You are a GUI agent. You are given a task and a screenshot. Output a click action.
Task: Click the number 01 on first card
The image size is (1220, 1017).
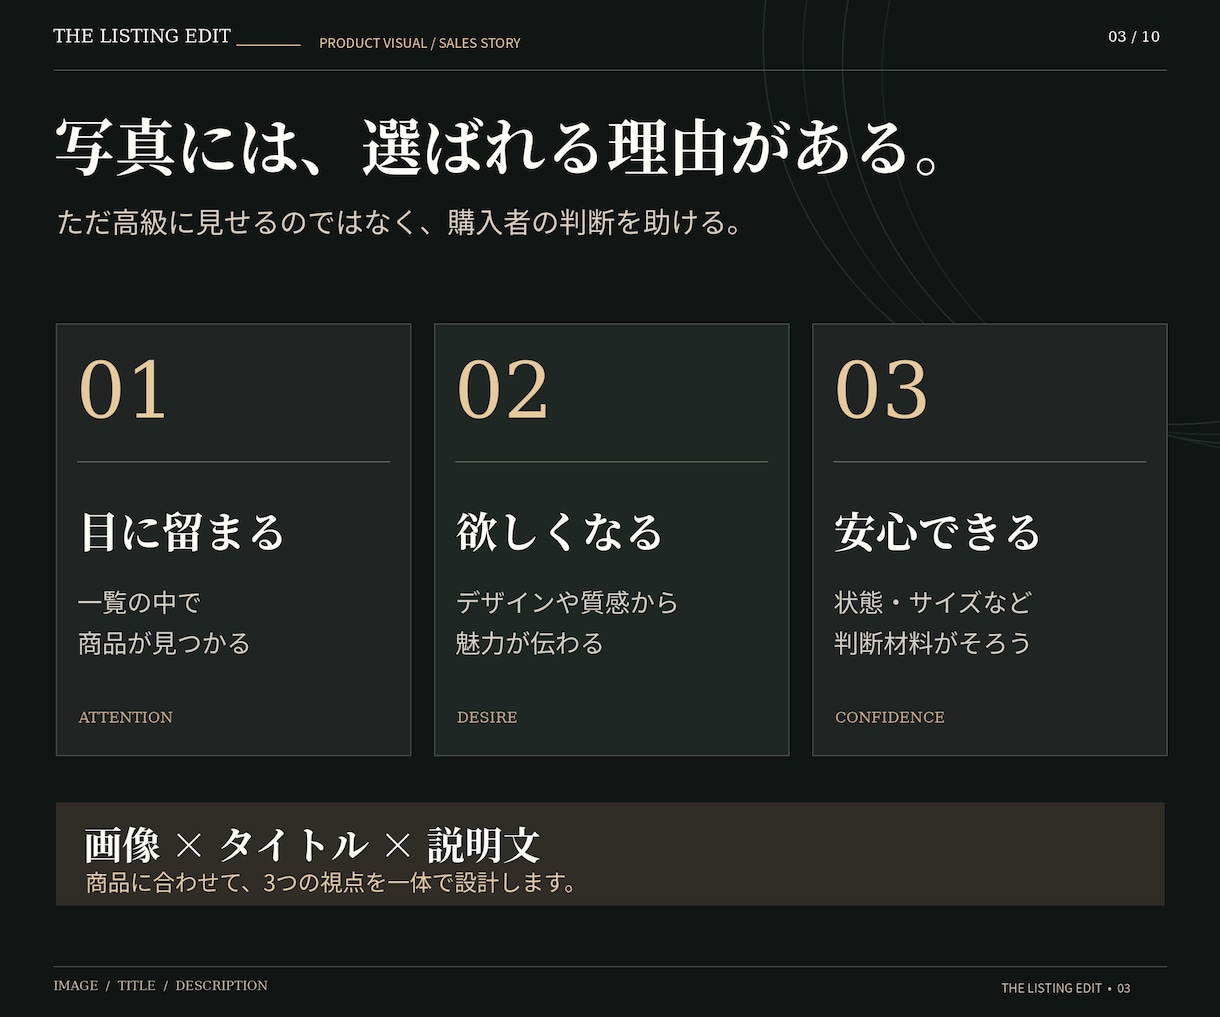point(123,390)
